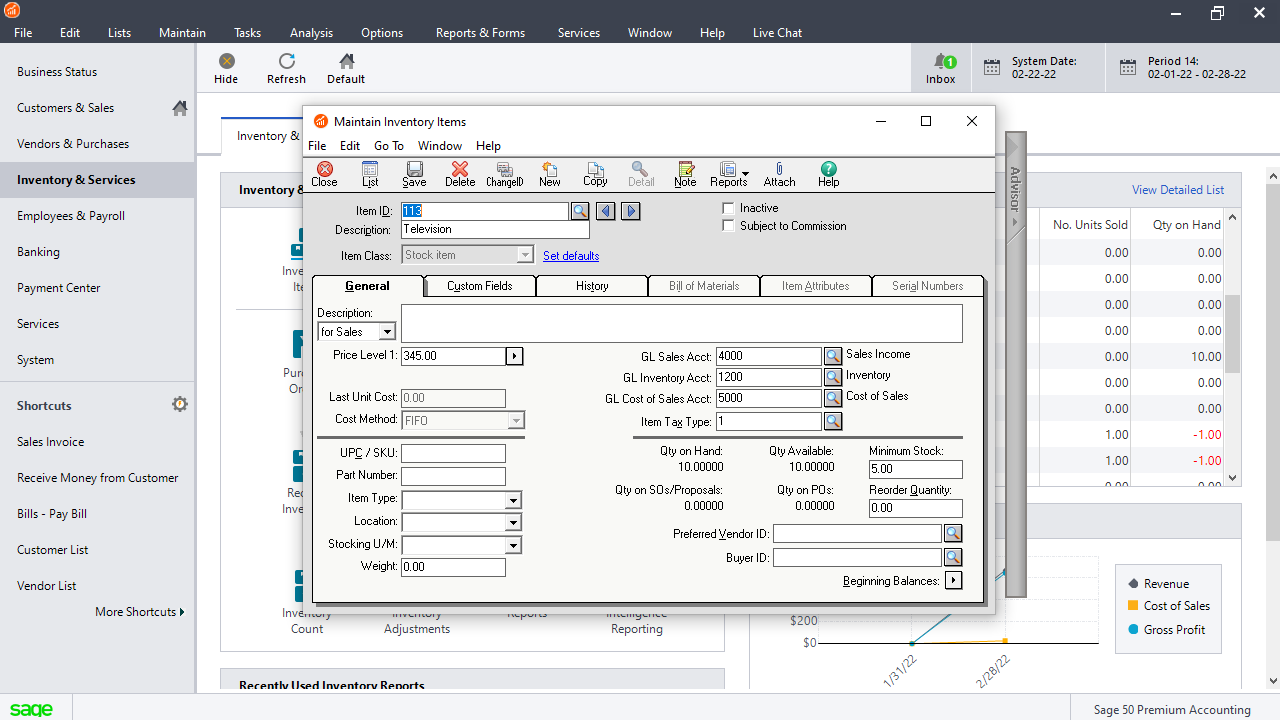Screen dimensions: 1280x720
Task: Click into the Minimum Stock field
Action: [915, 469]
